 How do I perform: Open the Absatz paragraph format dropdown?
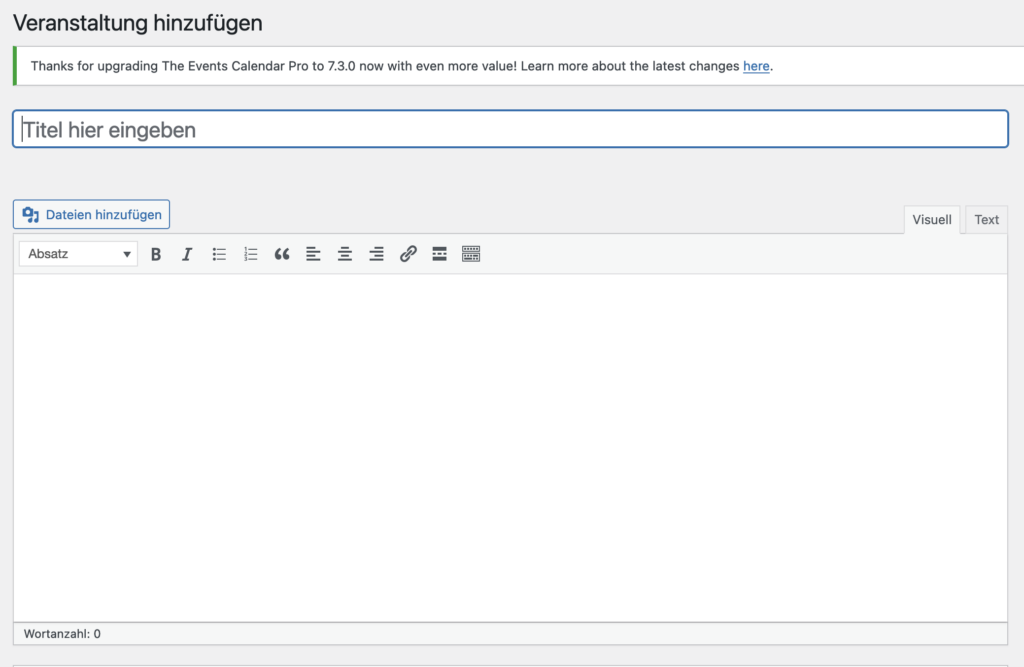tap(79, 254)
